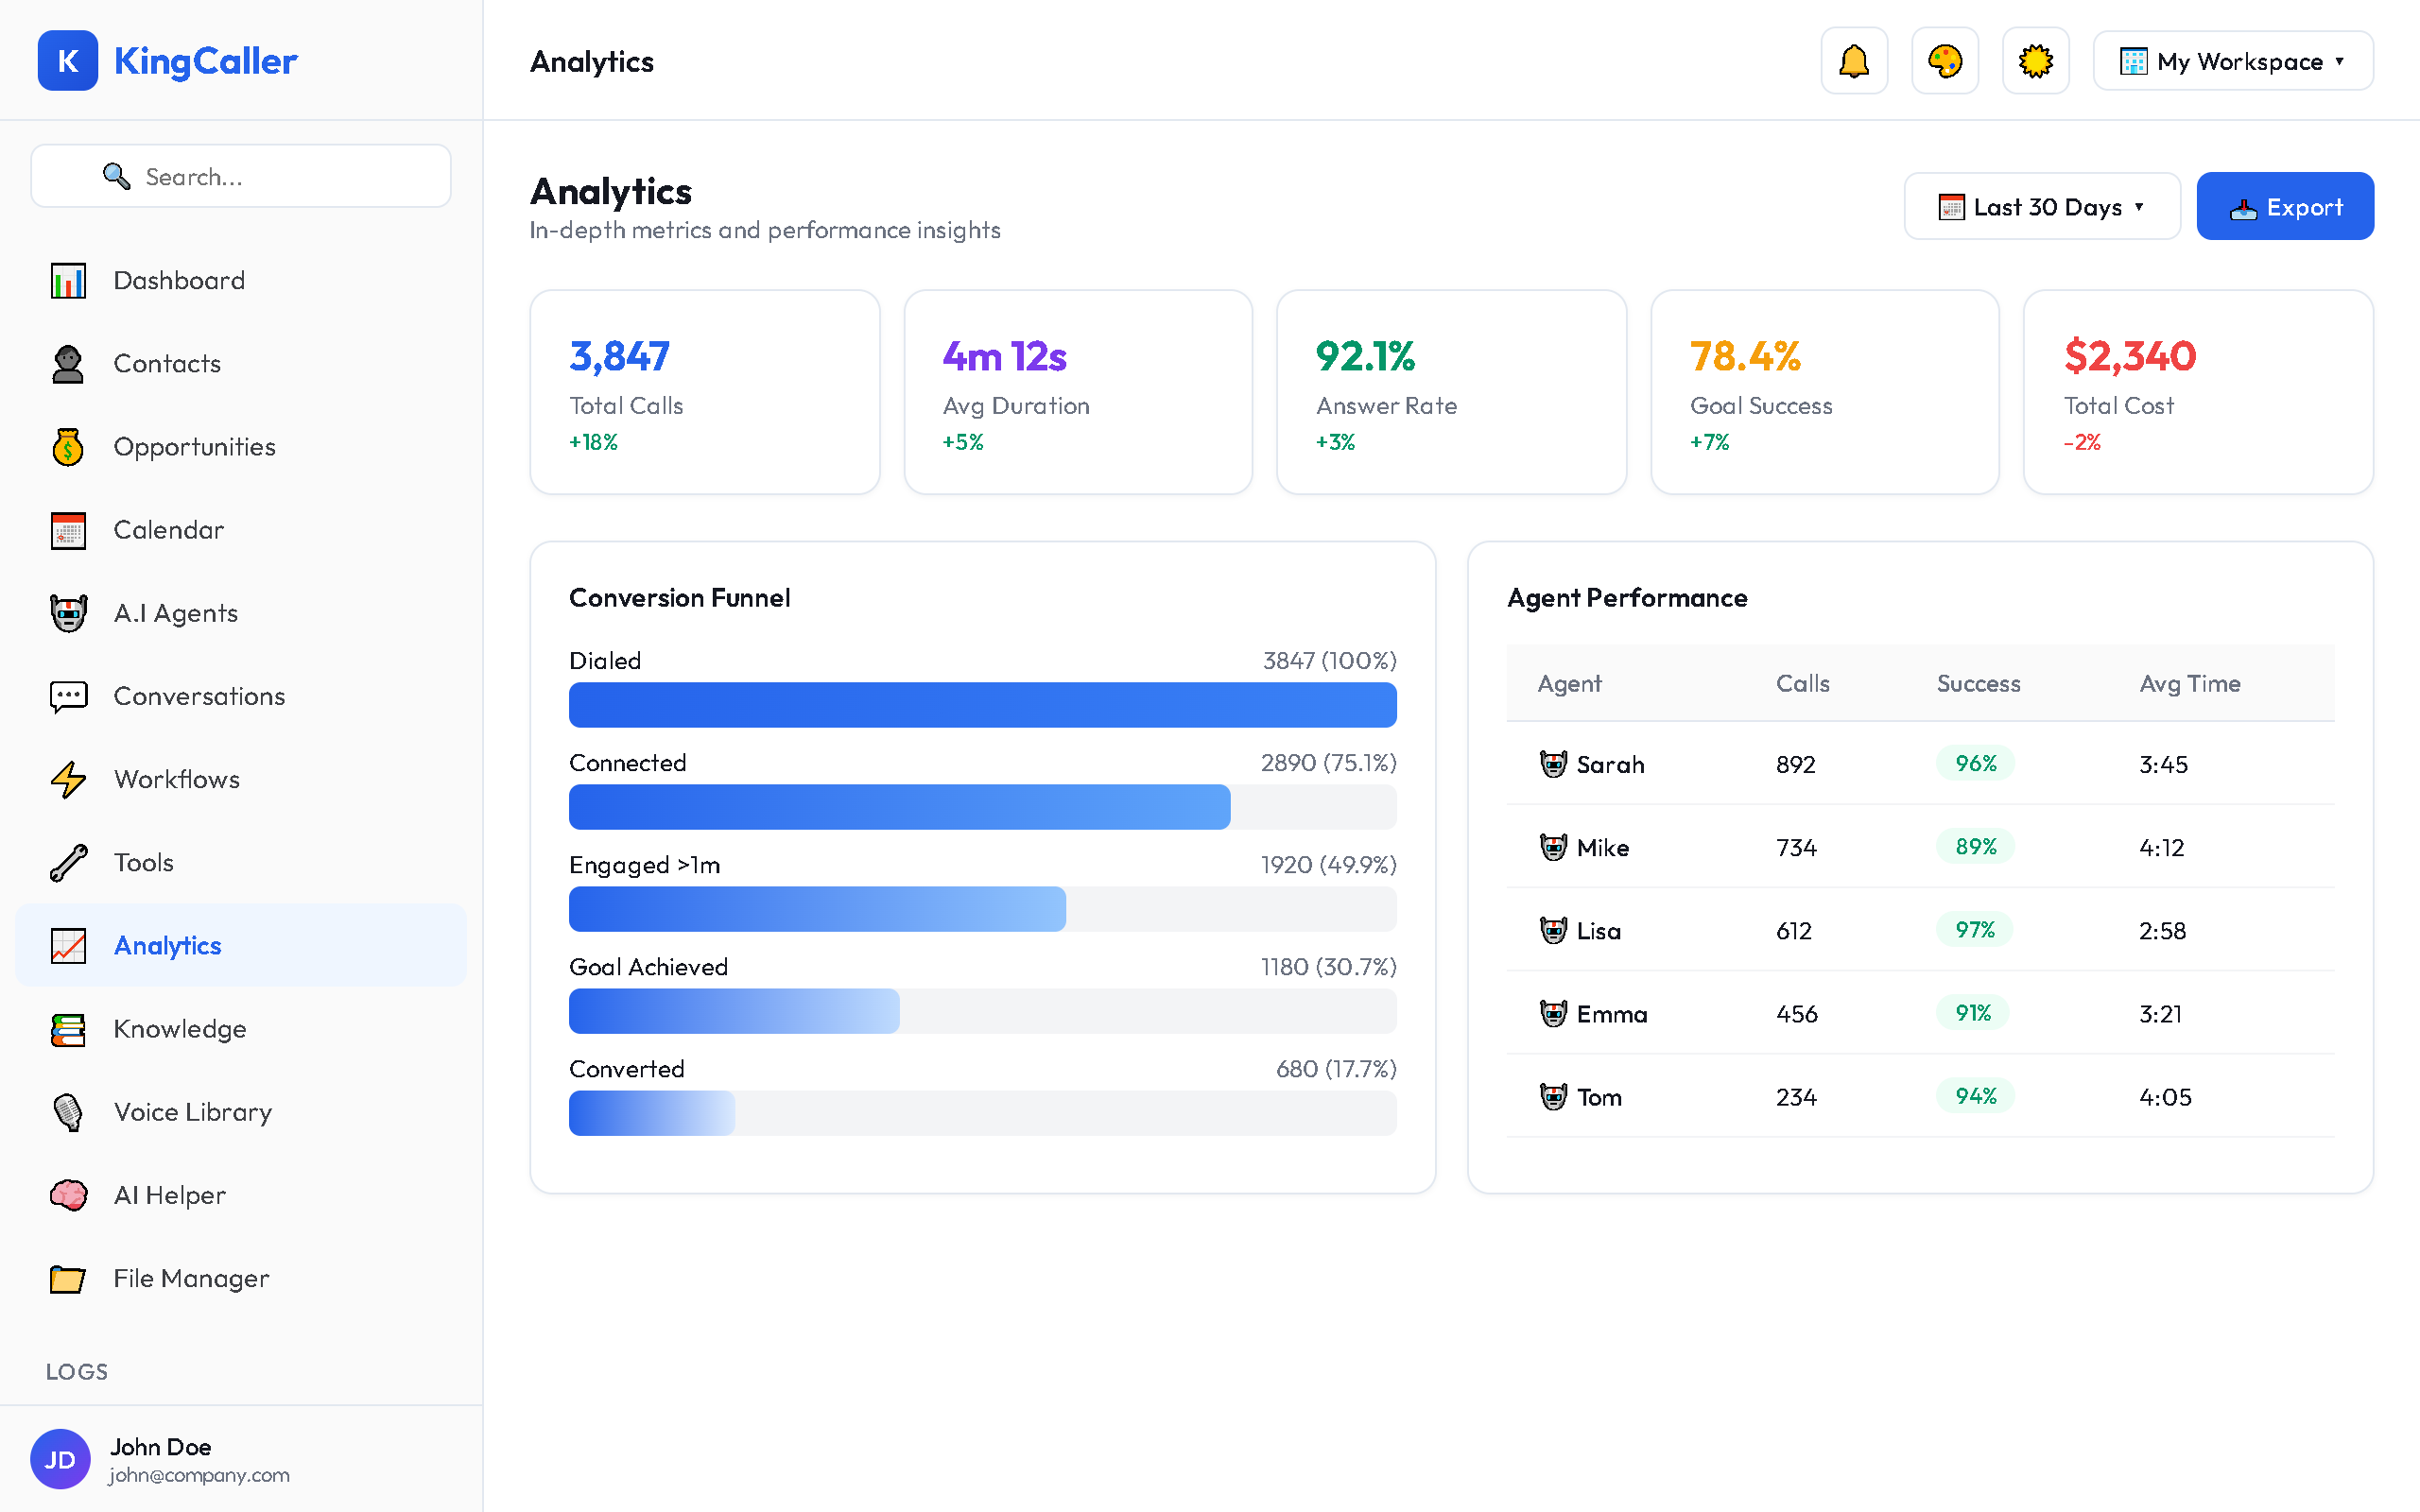The width and height of the screenshot is (2420, 1512).
Task: Expand the Last 30 Days date range dropdown
Action: click(2042, 206)
